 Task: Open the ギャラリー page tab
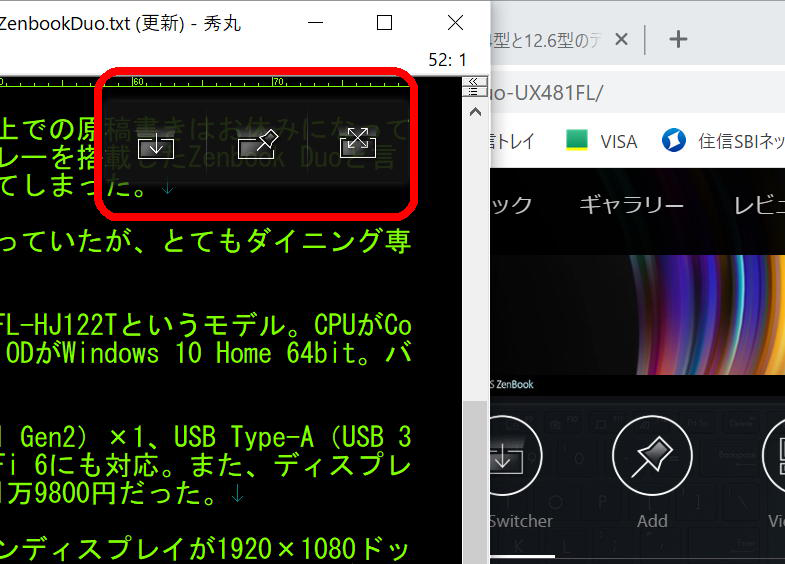pos(631,205)
